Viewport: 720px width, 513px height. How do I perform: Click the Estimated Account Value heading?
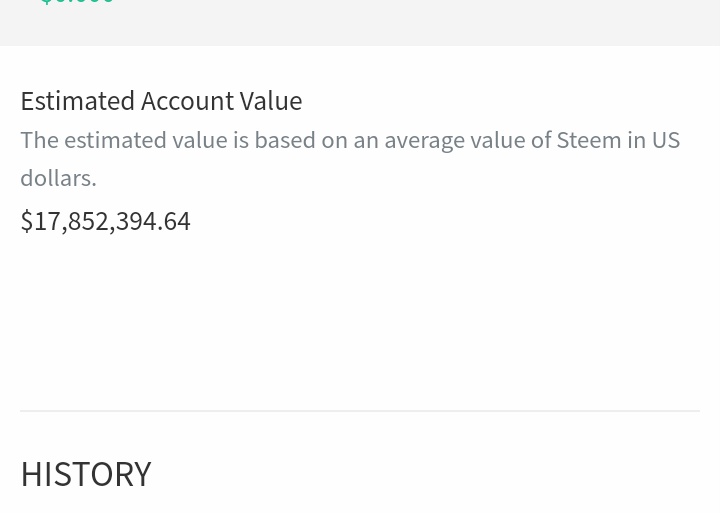tap(161, 100)
